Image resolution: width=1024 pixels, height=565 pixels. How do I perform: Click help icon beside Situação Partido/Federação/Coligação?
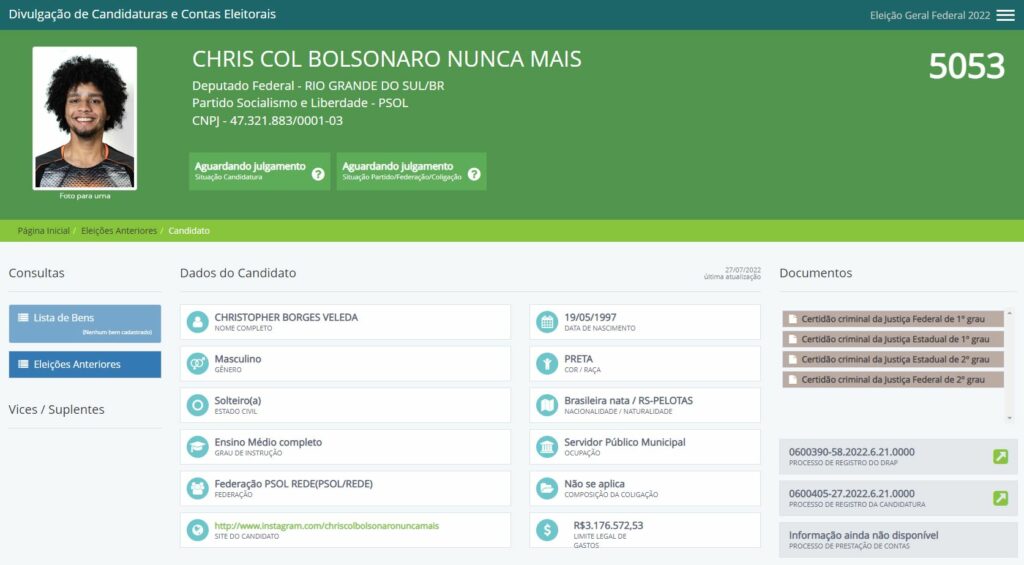coord(474,174)
